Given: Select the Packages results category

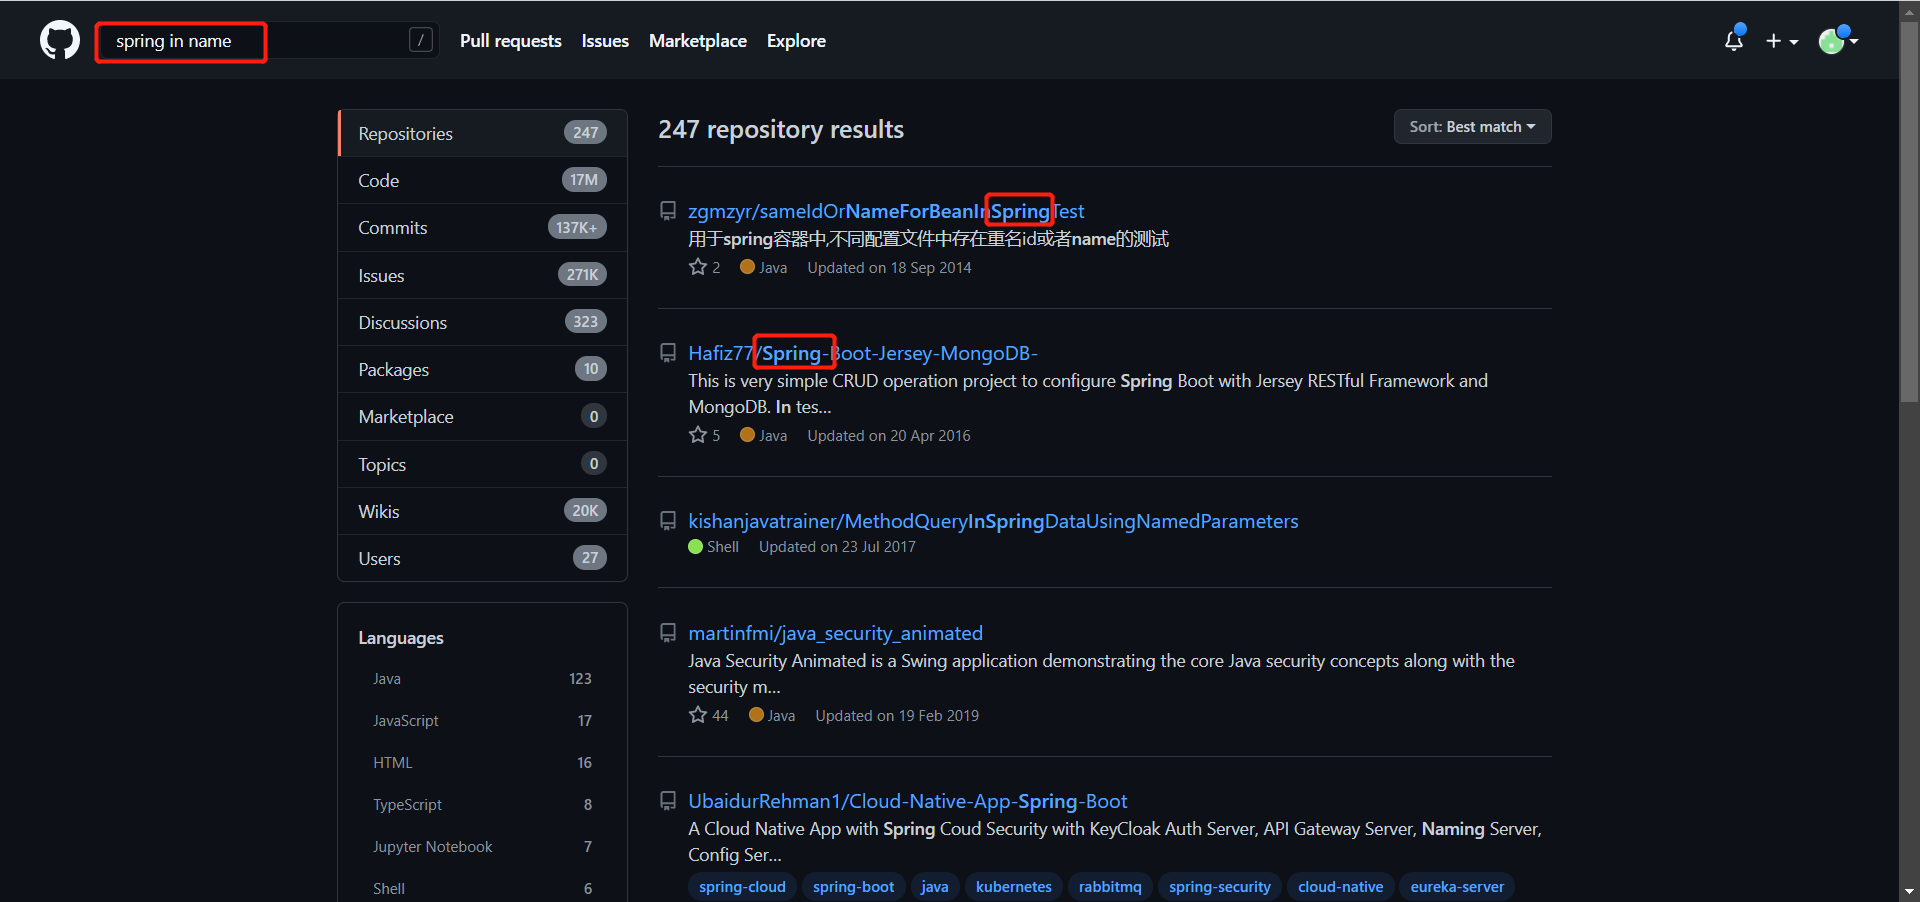Looking at the screenshot, I should point(483,369).
